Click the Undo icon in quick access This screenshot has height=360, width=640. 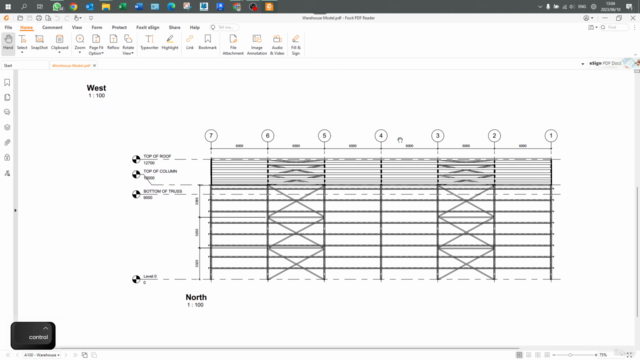pyautogui.click(x=58, y=18)
